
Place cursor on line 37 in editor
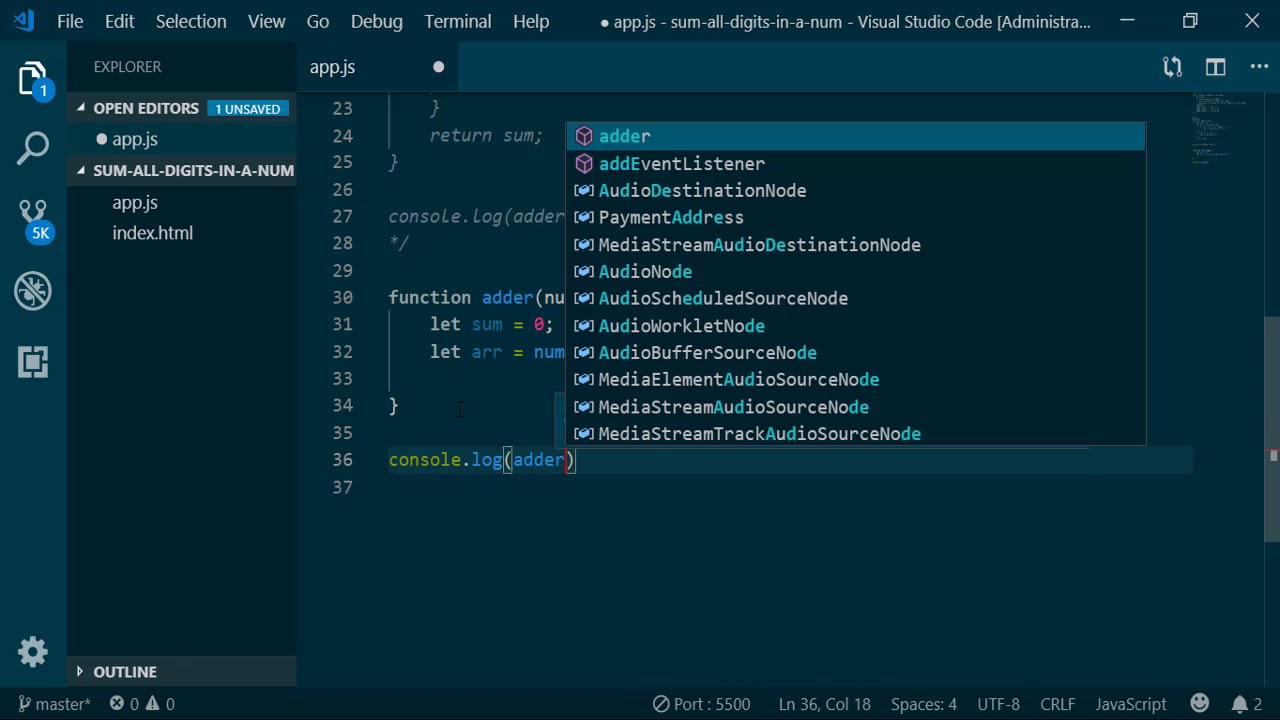[x=790, y=487]
